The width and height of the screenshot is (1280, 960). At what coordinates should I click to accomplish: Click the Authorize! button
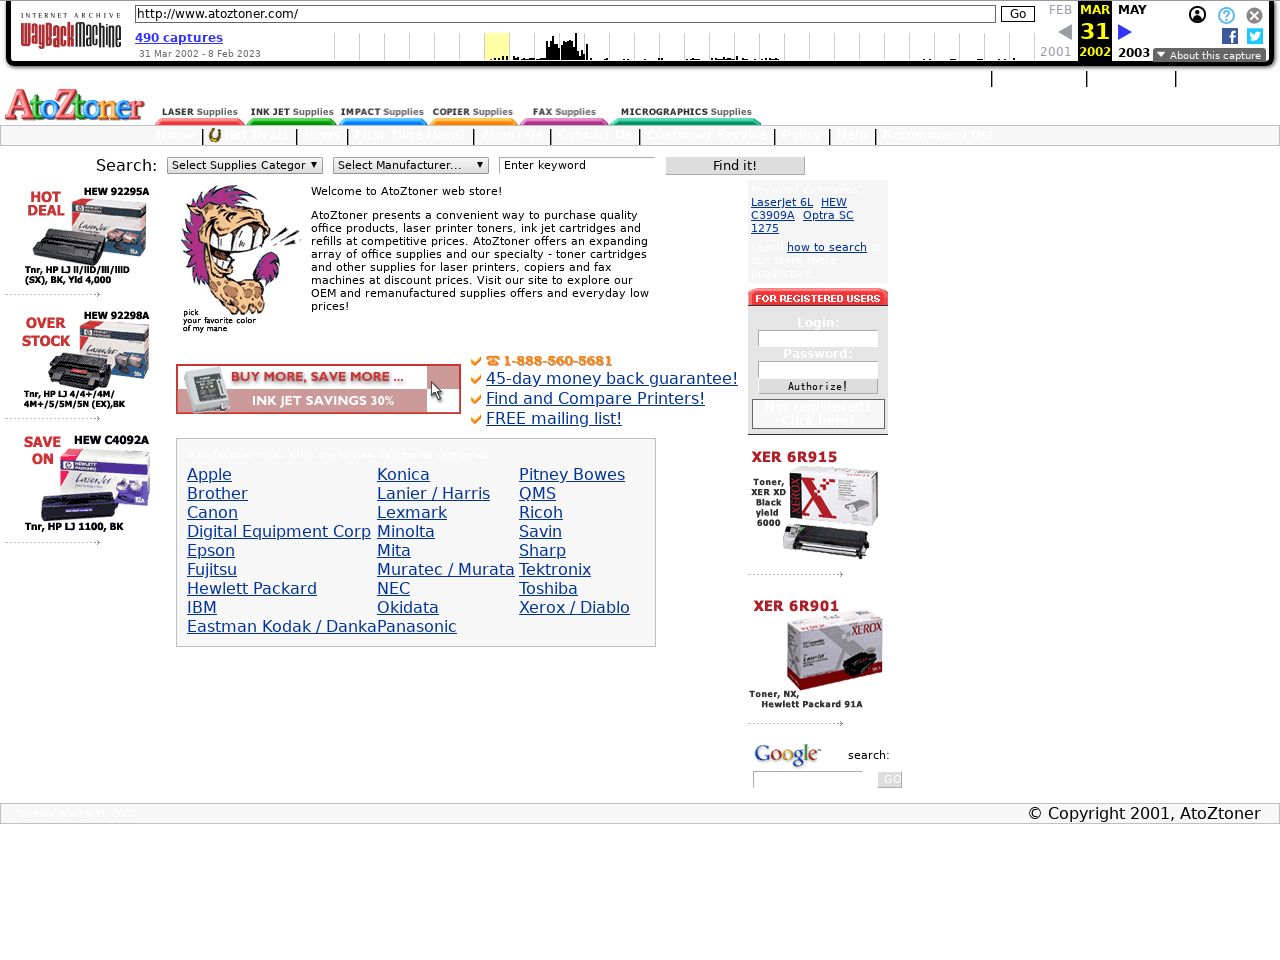(818, 387)
